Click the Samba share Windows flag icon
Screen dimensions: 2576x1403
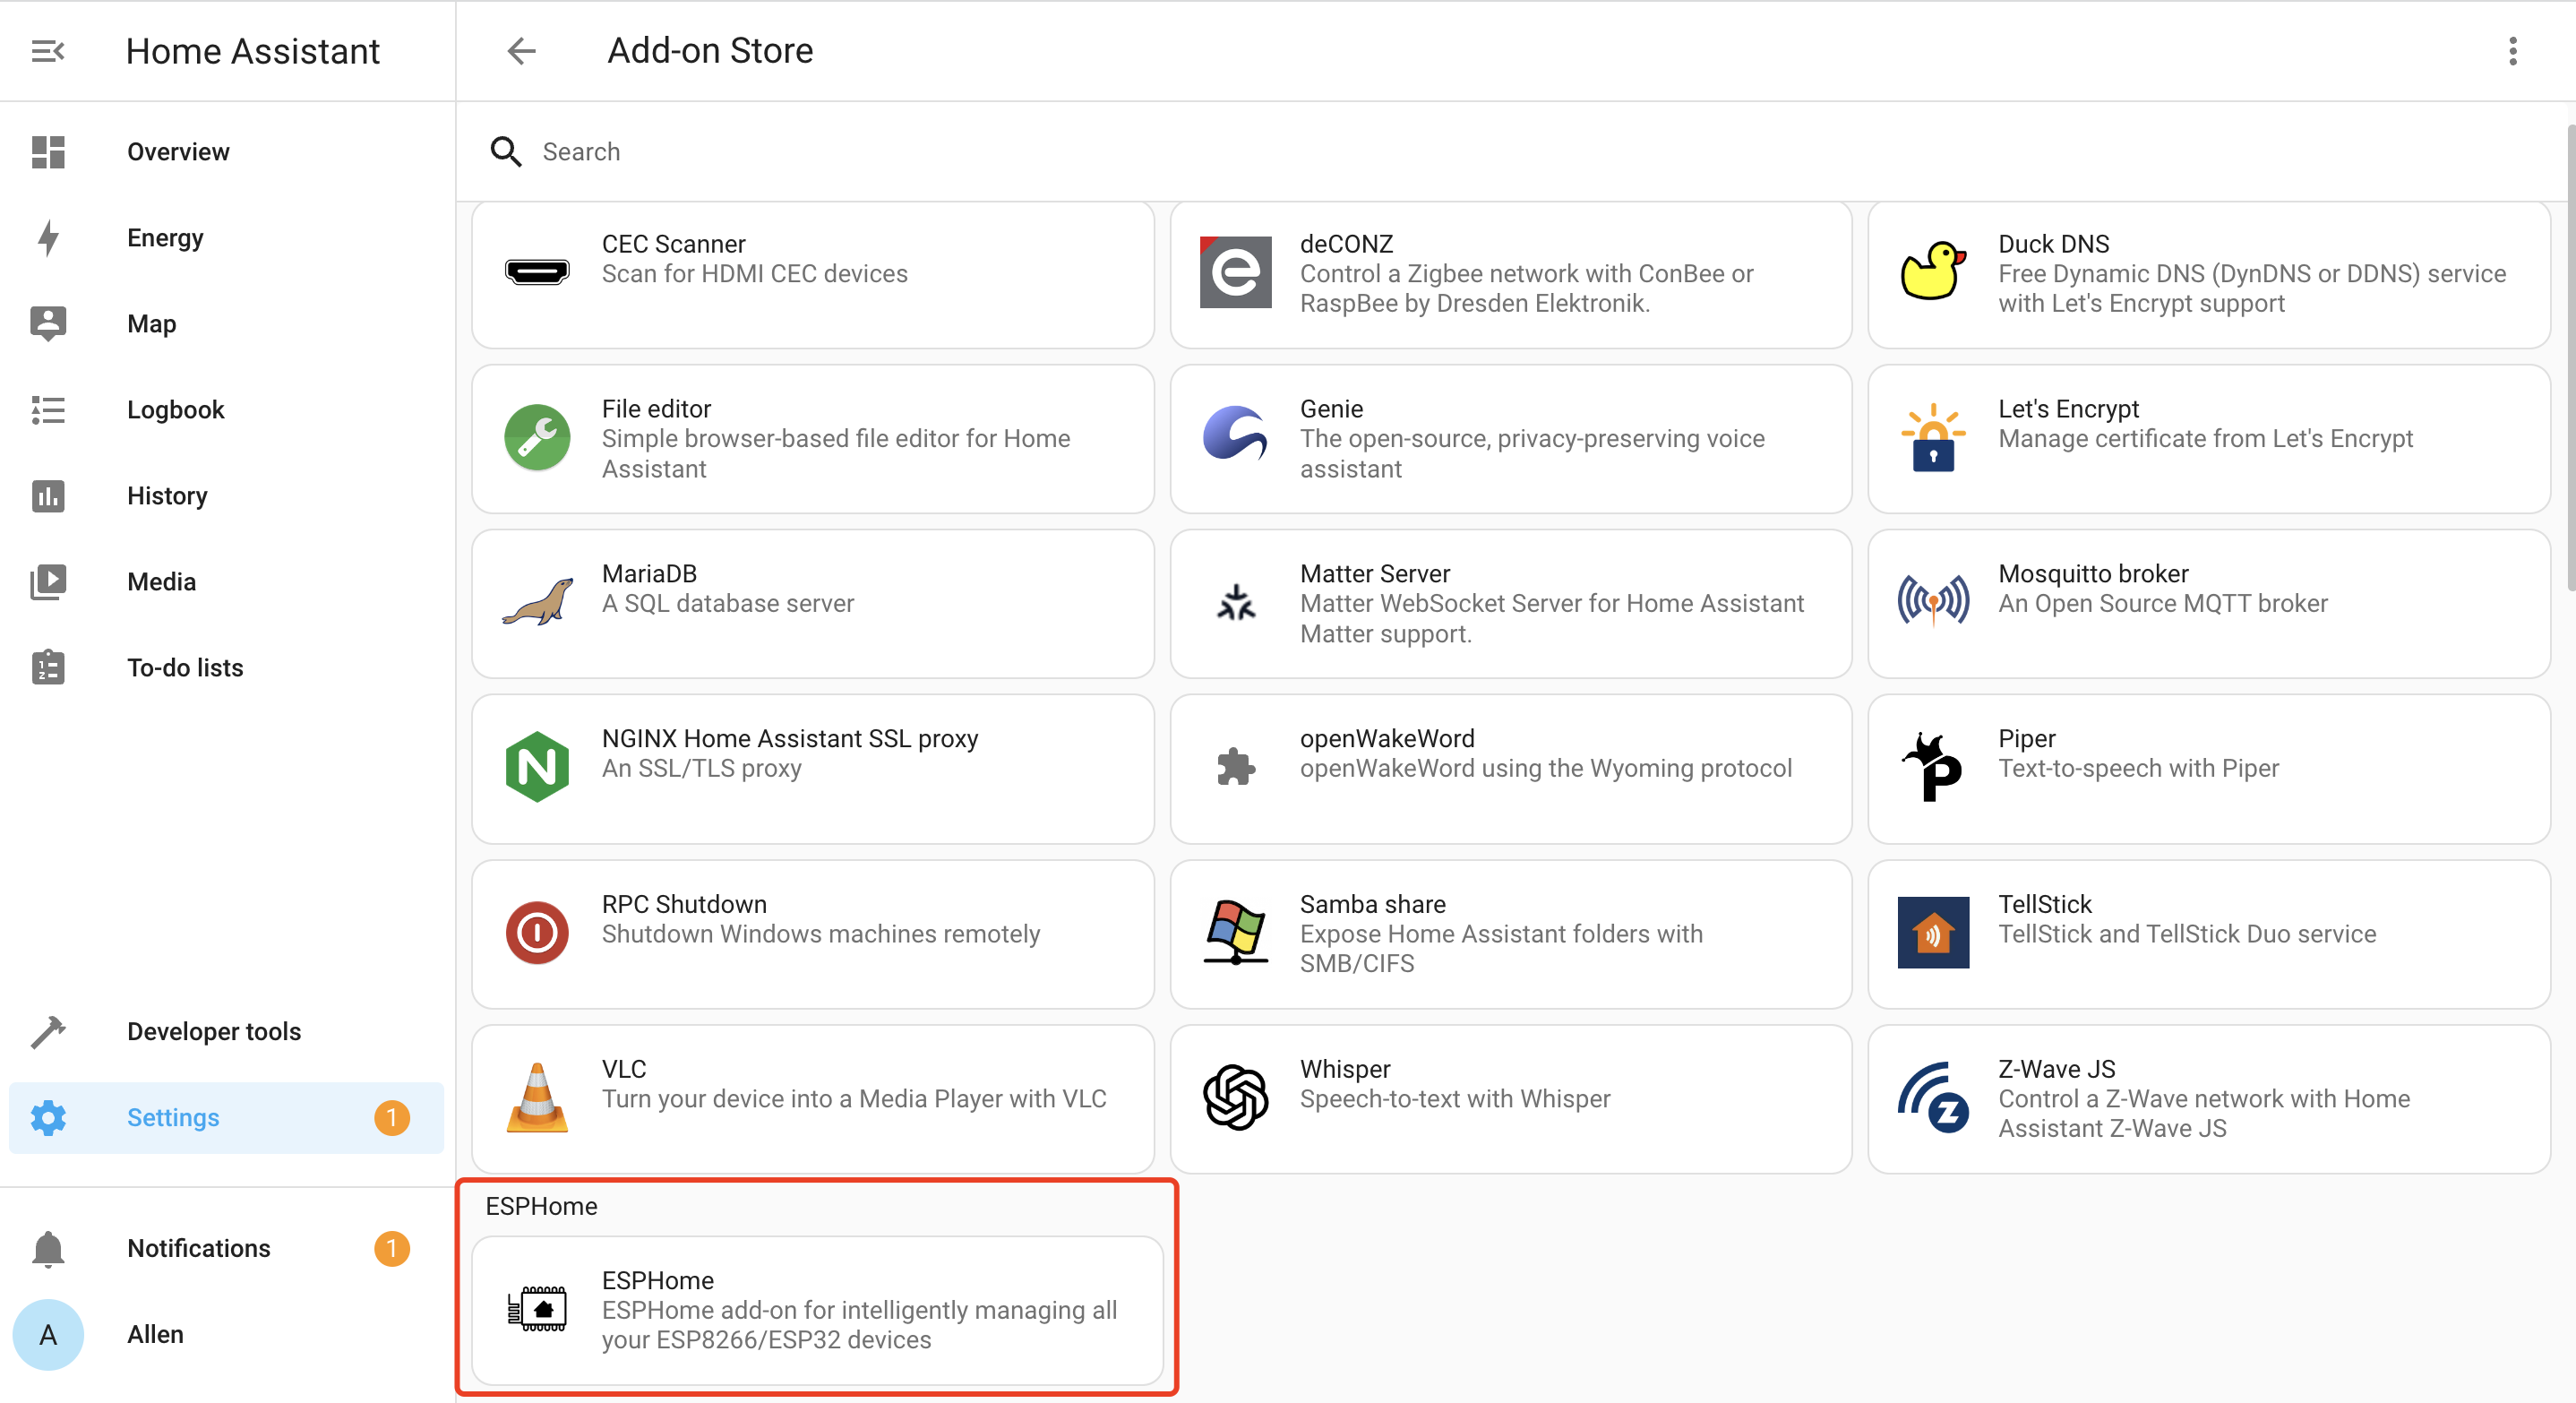(x=1235, y=932)
